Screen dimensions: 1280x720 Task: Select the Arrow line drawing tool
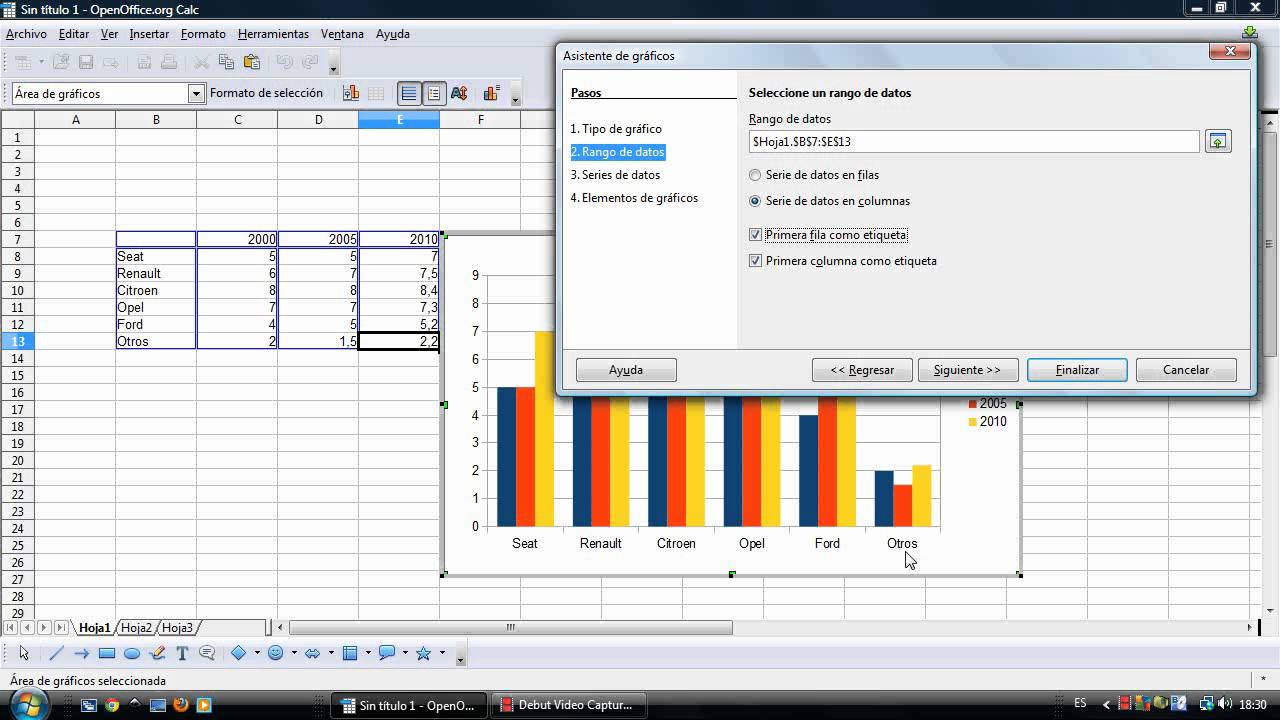point(82,653)
